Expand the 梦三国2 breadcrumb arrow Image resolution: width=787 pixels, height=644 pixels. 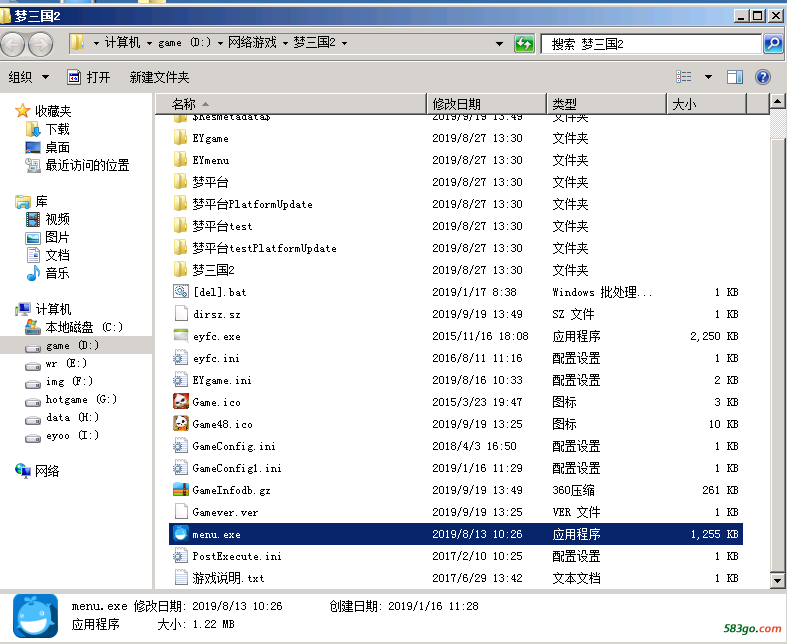(x=344, y=44)
